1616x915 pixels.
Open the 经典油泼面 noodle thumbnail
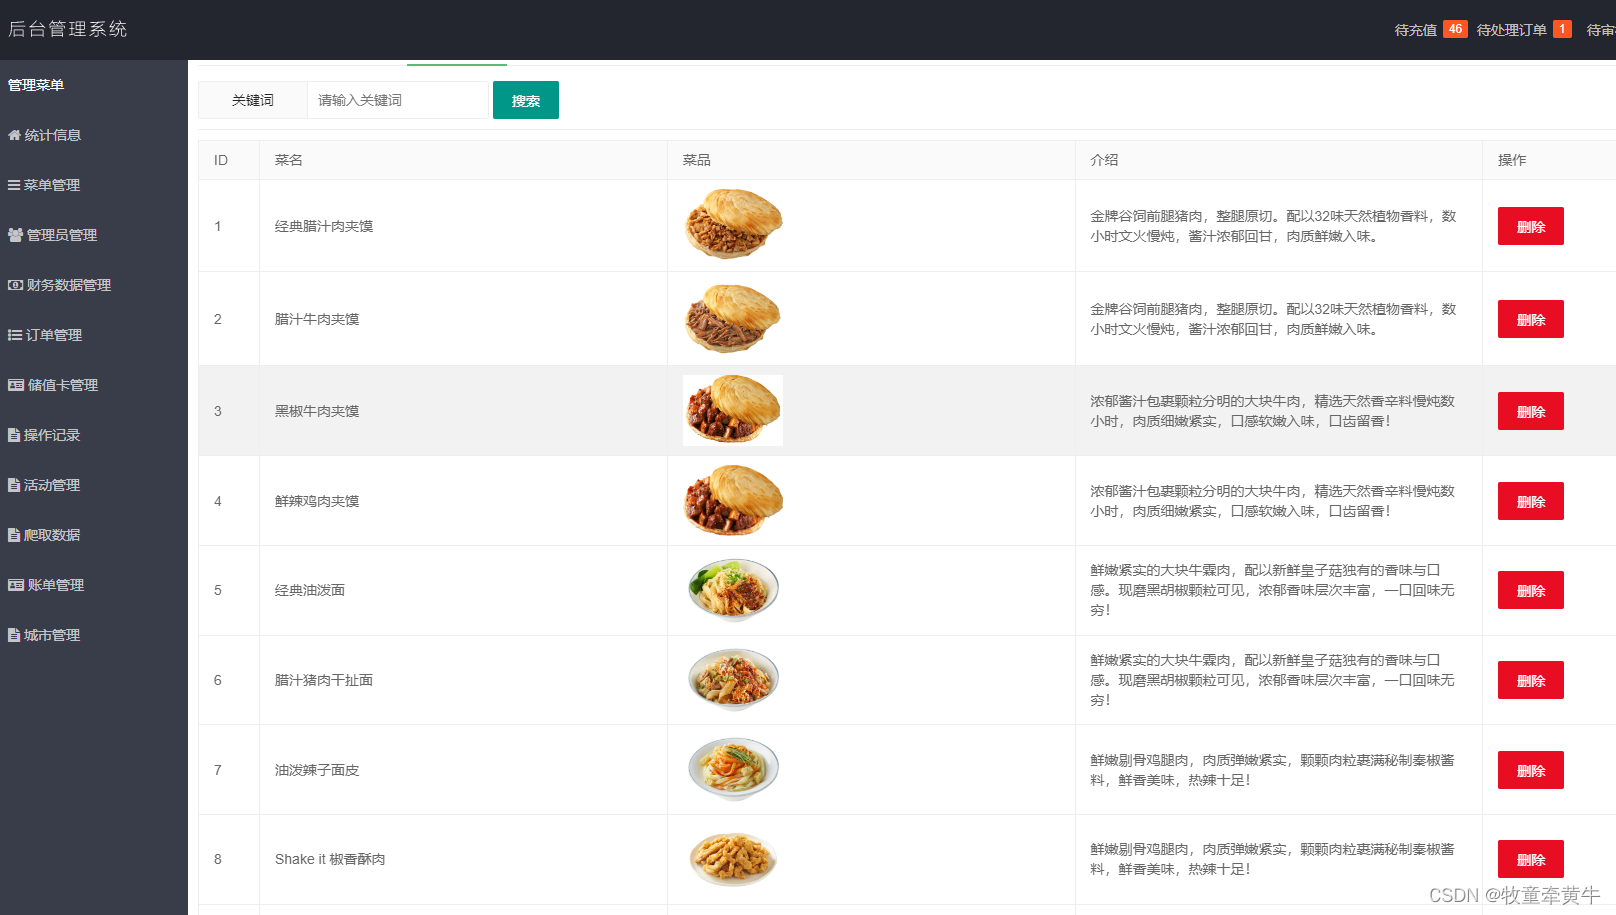[733, 590]
